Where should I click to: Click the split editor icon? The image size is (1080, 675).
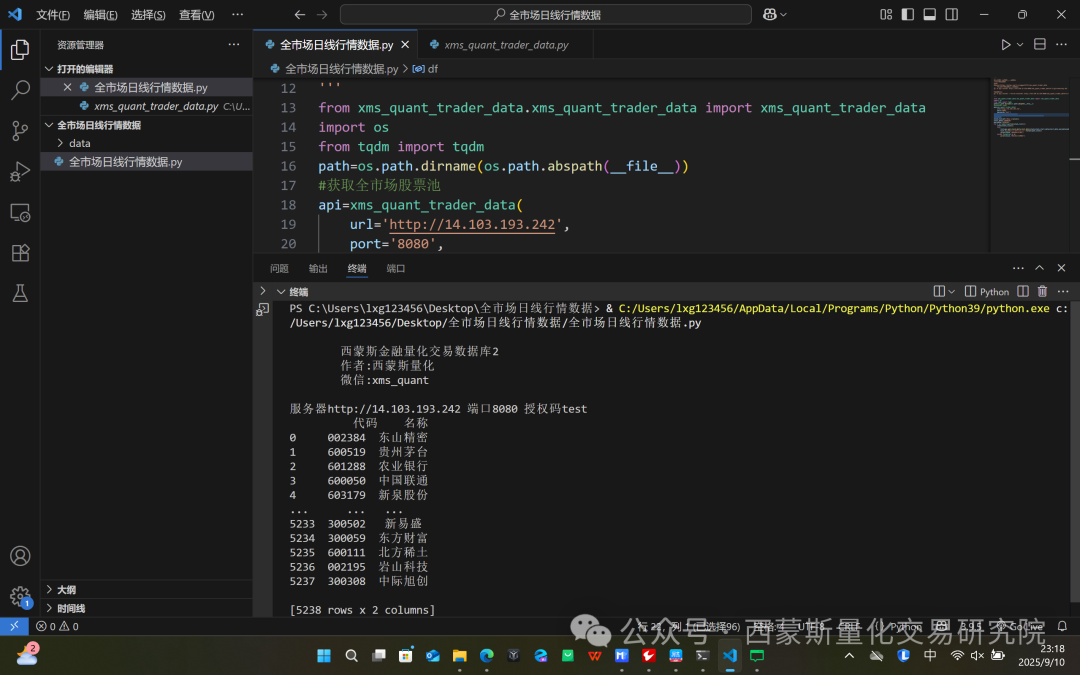[1040, 44]
